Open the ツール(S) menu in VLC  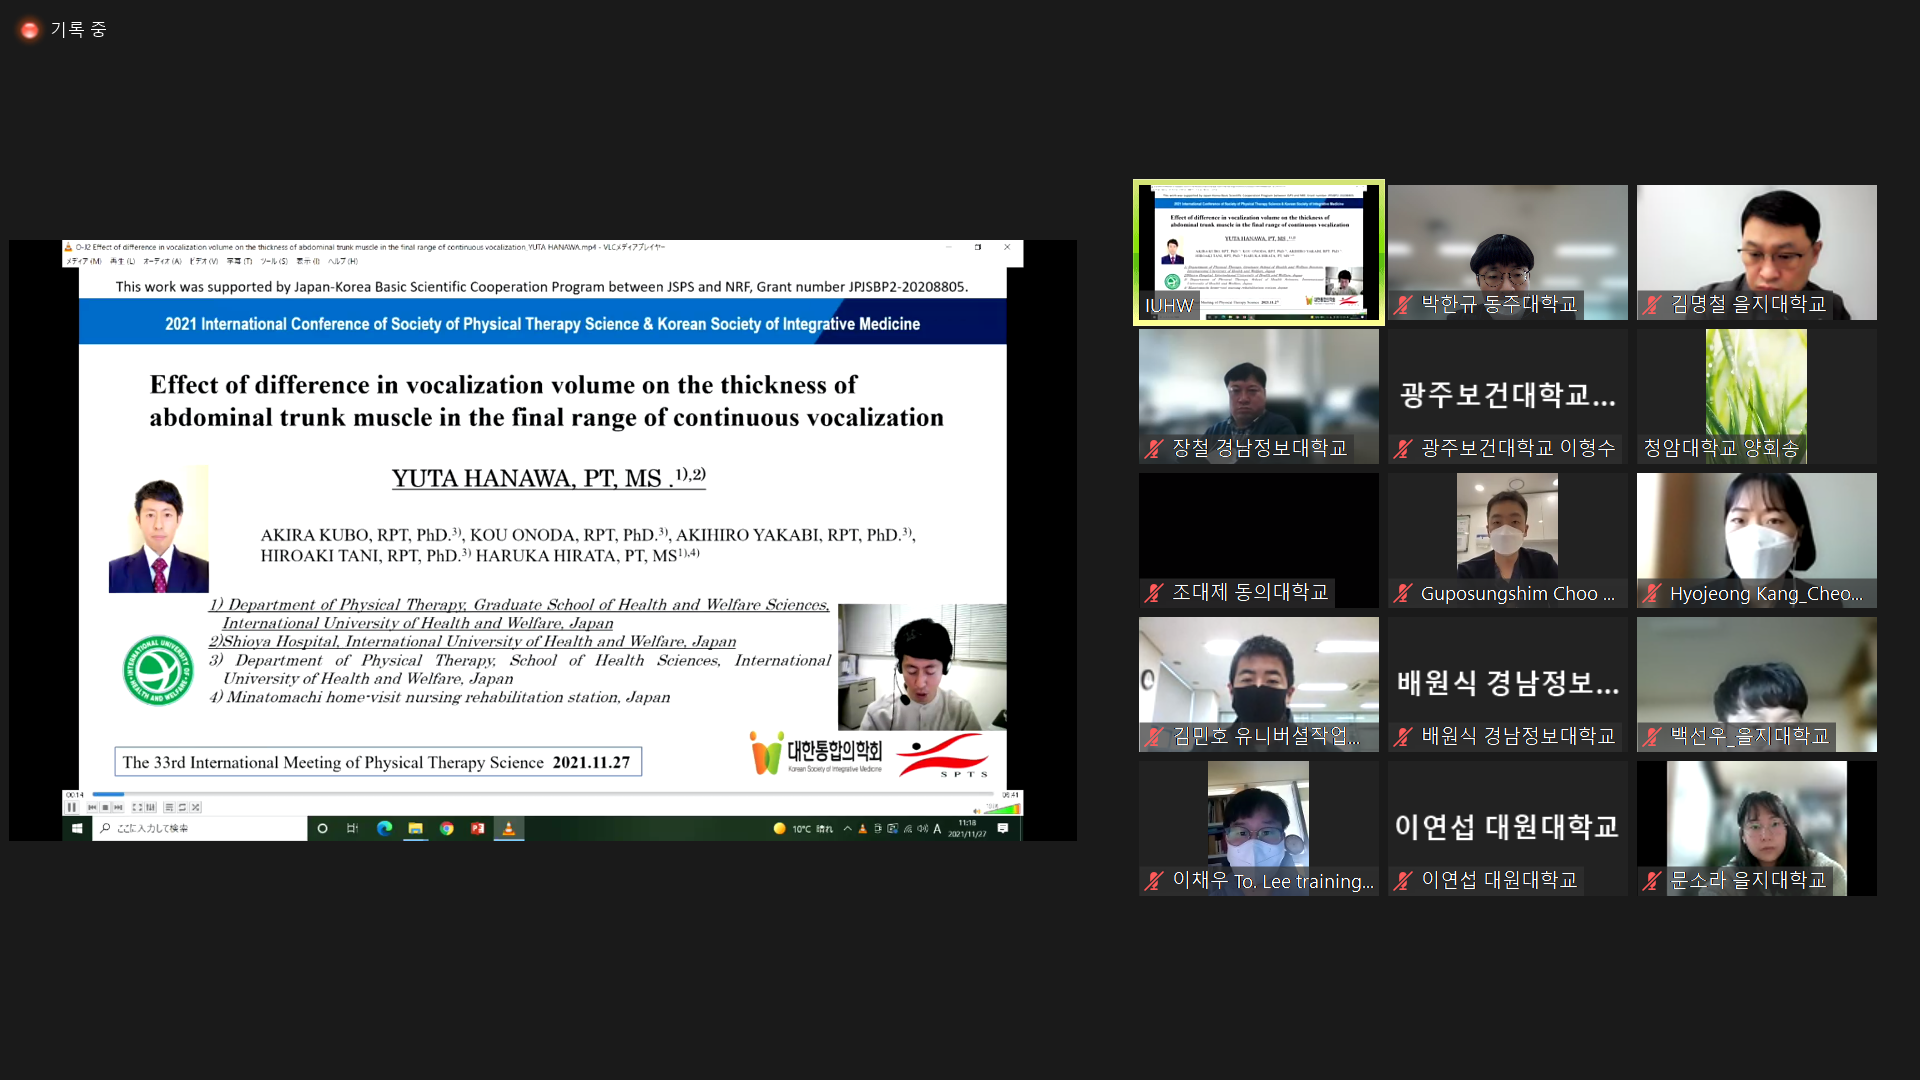click(x=274, y=261)
